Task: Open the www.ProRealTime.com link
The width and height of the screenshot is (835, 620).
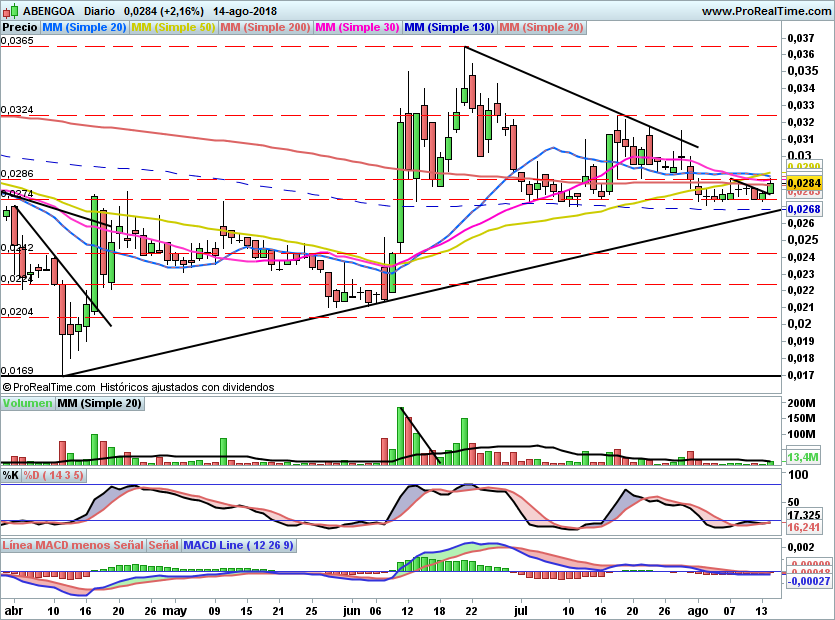Action: point(766,11)
